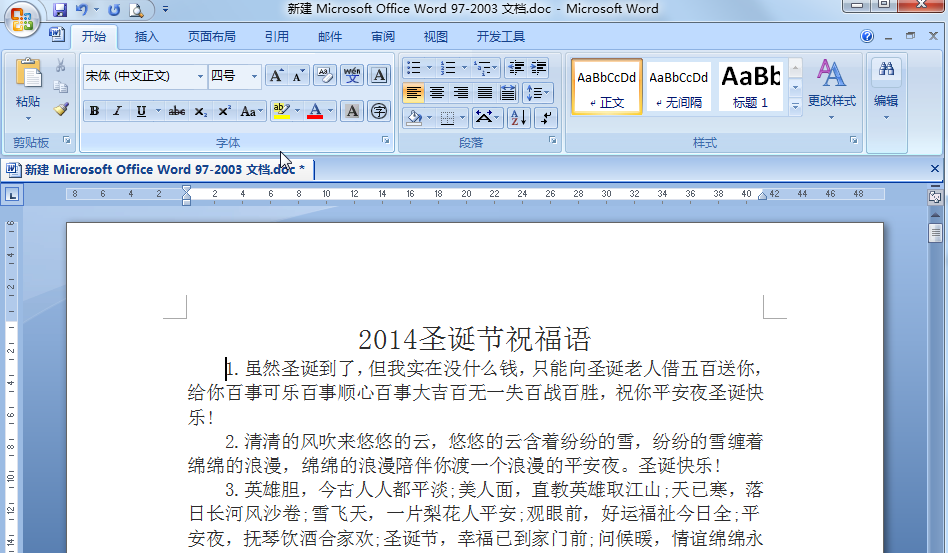The width and height of the screenshot is (948, 553).
Task: Cut selection with scissors icon
Action: point(60,65)
